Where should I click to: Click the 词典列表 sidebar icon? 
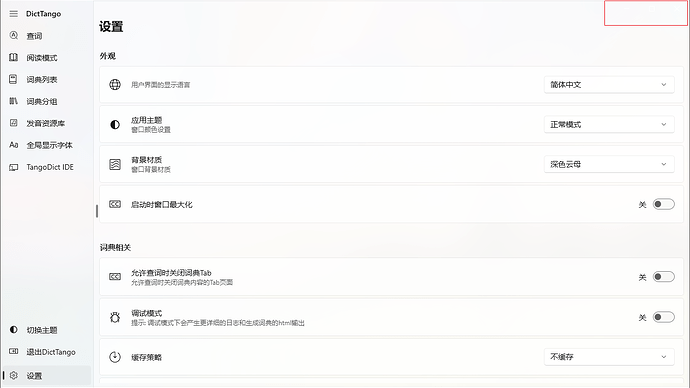(x=13, y=79)
